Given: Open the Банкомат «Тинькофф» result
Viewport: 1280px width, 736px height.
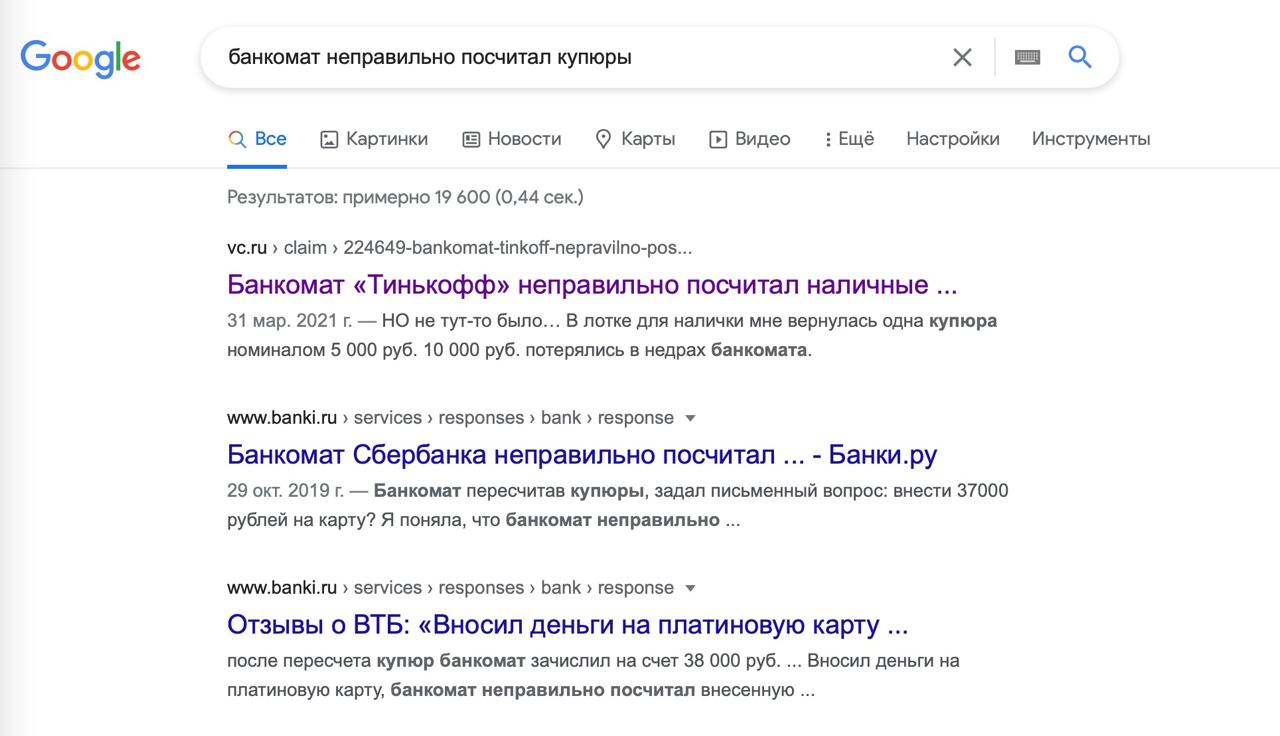Looking at the screenshot, I should pos(592,285).
